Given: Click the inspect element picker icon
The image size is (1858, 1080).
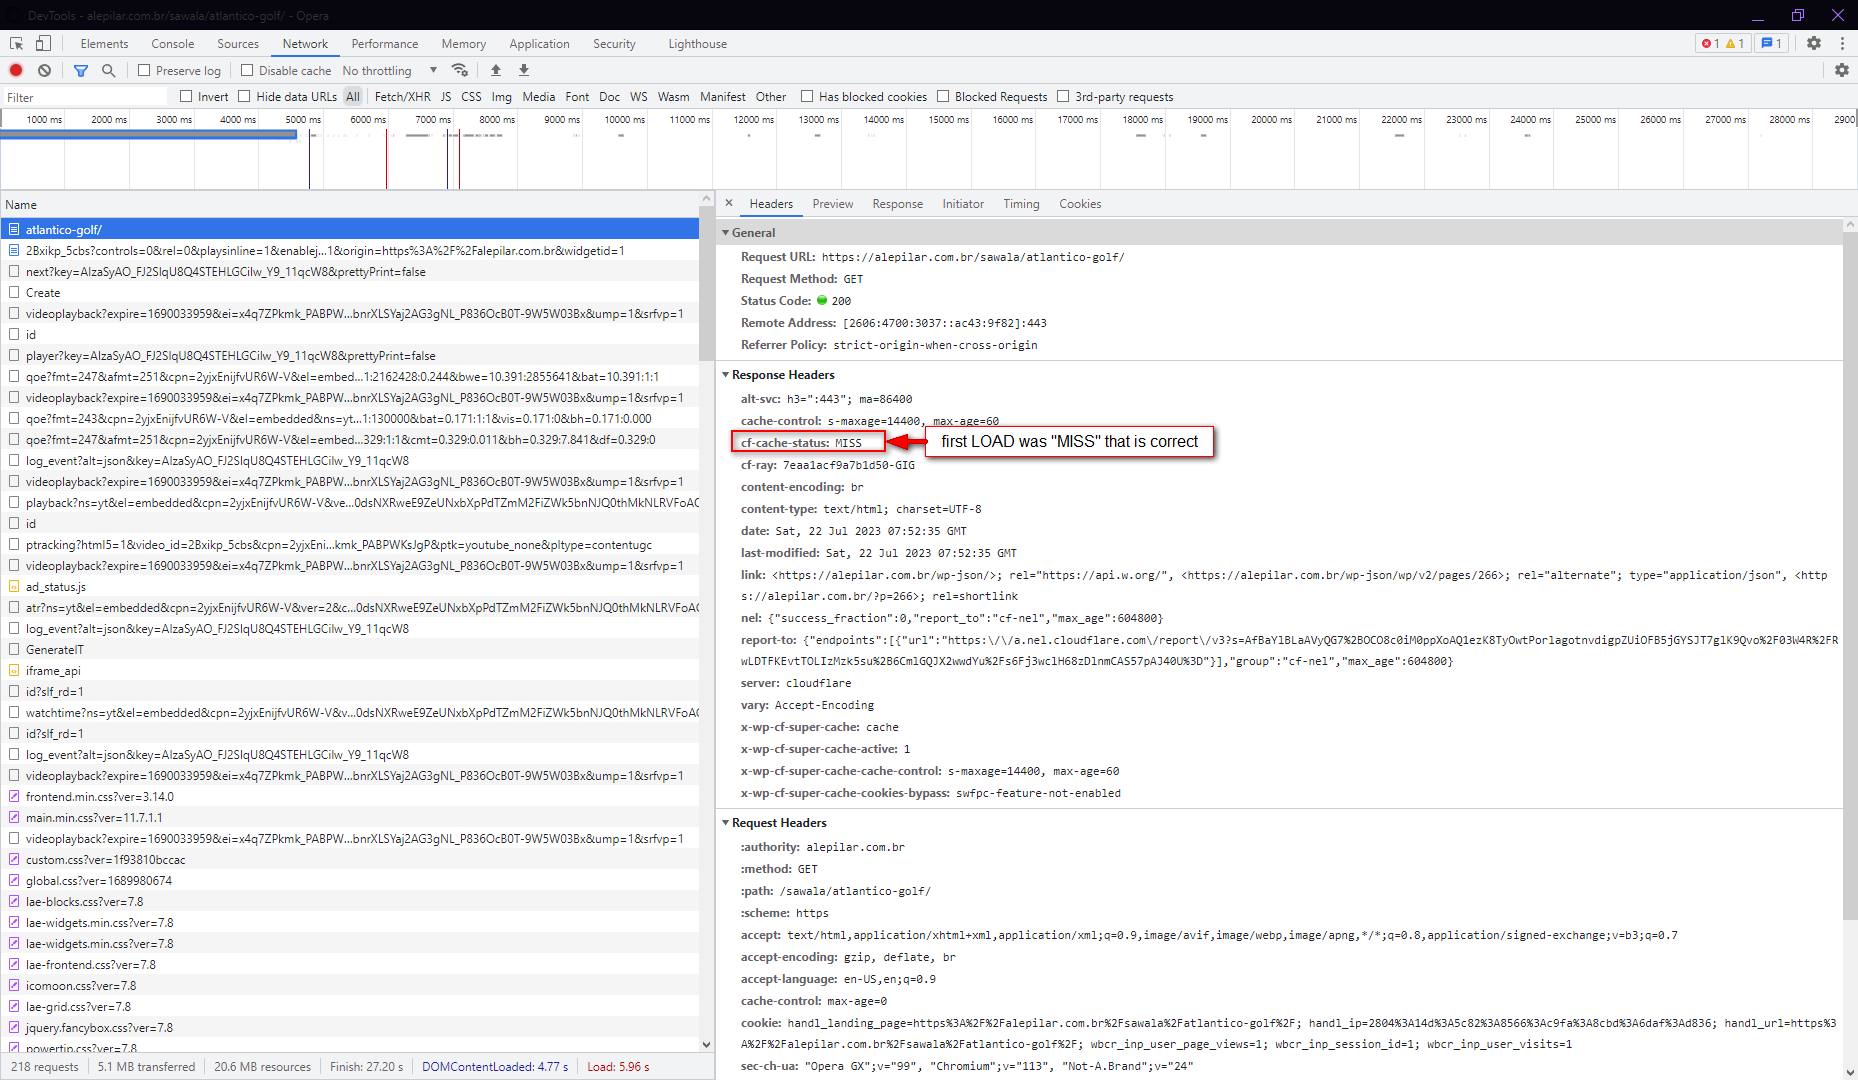Looking at the screenshot, I should (x=16, y=43).
